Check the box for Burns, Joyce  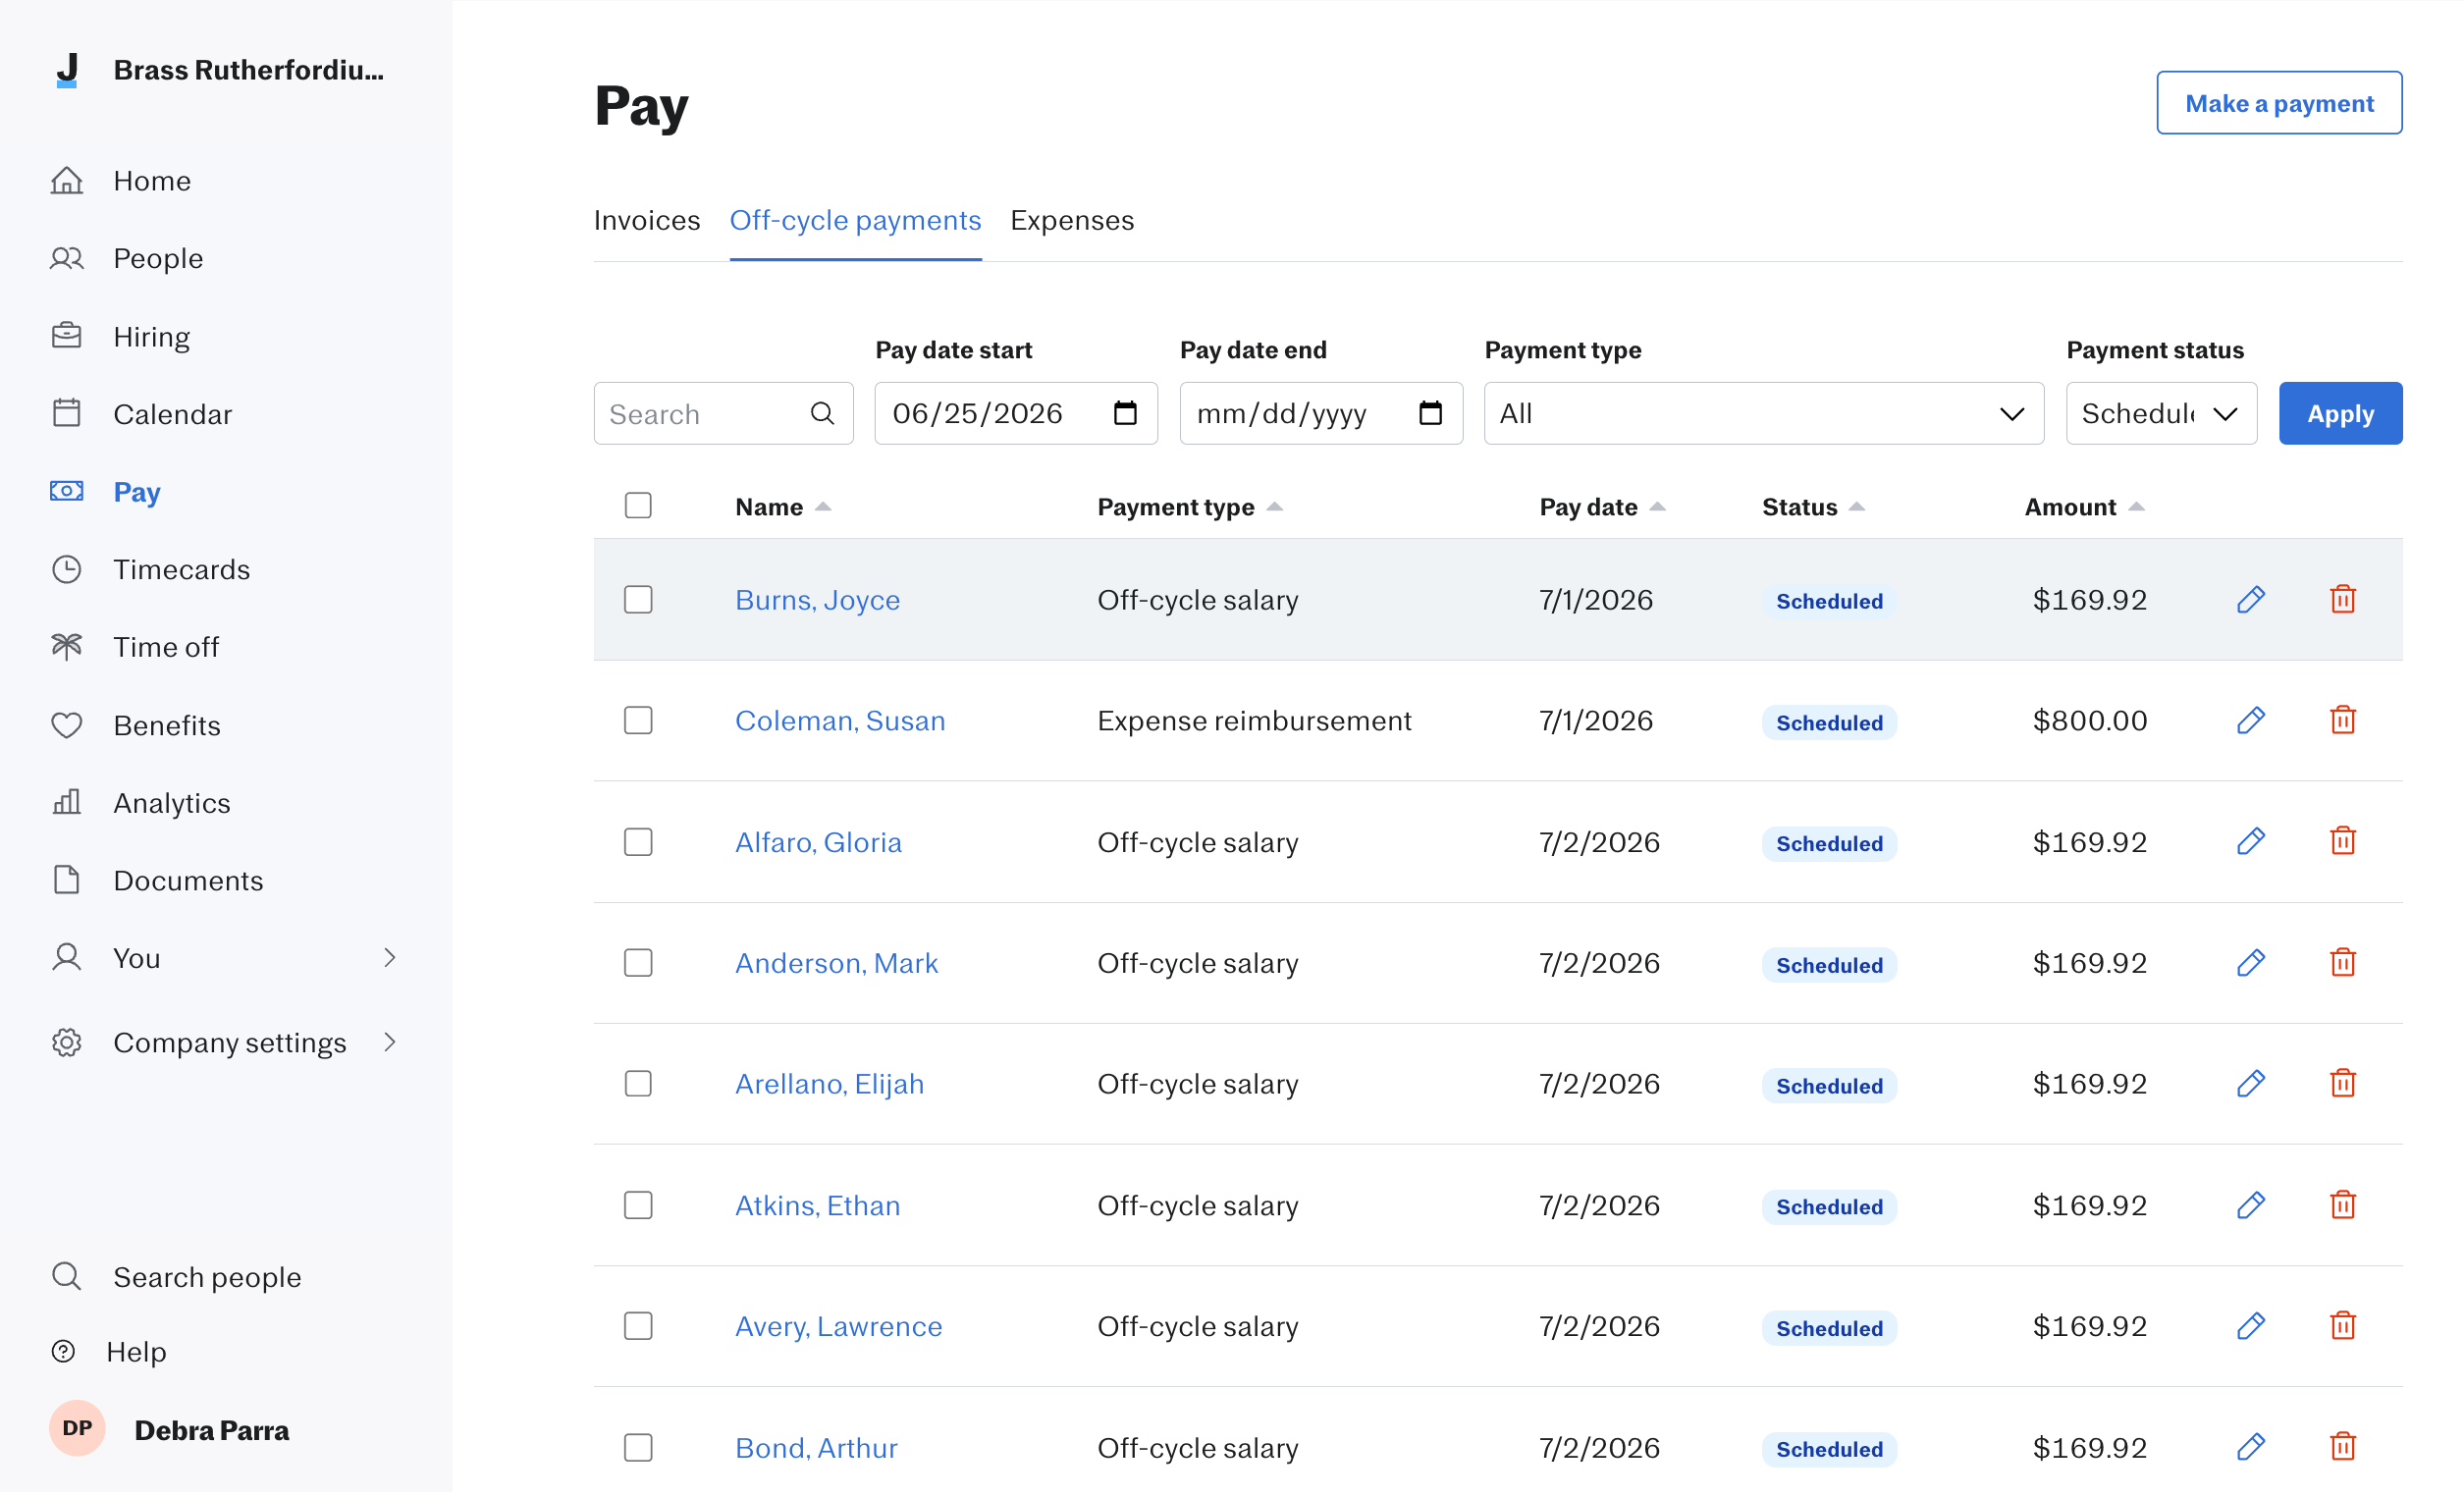point(638,601)
